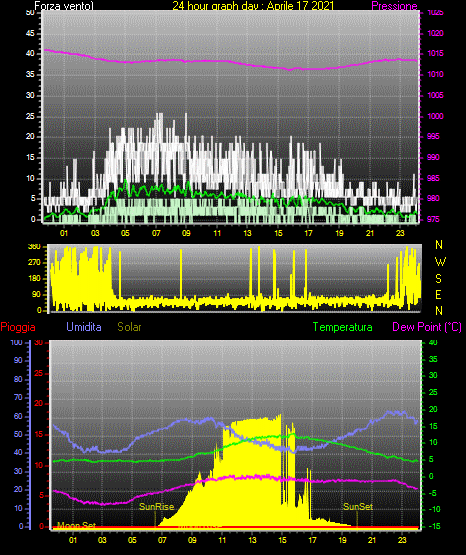466x555 pixels.
Task: Click the 1025 pressure axis value
Action: (x=435, y=13)
